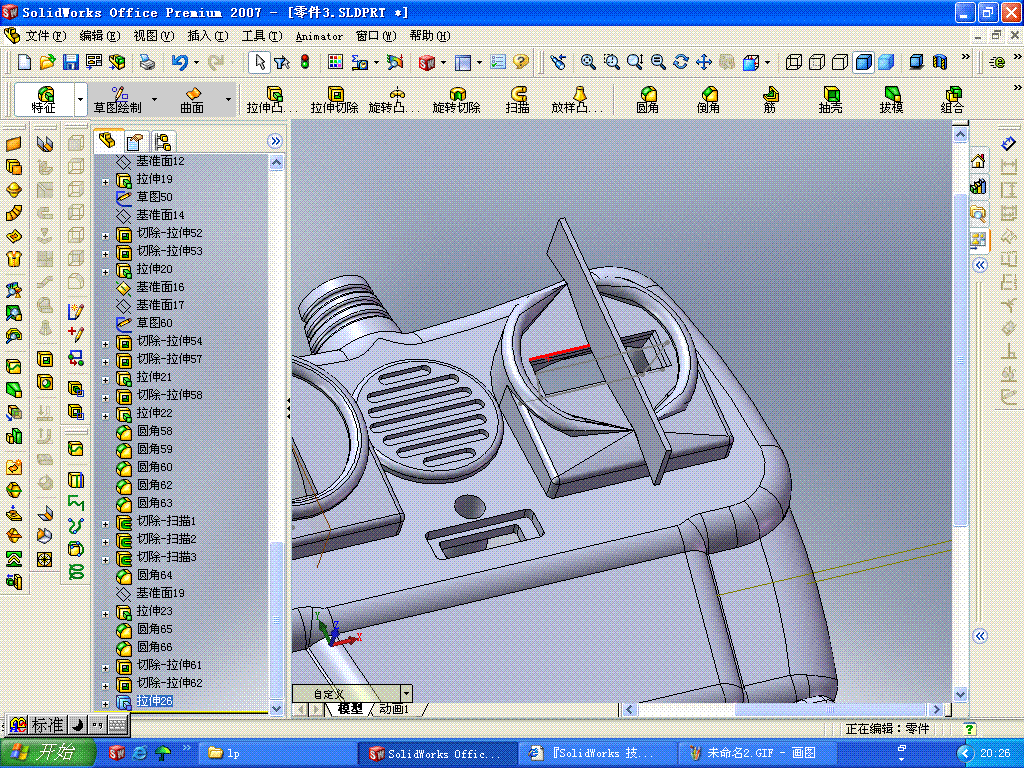Switch to the 动画1 bottom tab
The width and height of the screenshot is (1024, 768).
tap(394, 709)
